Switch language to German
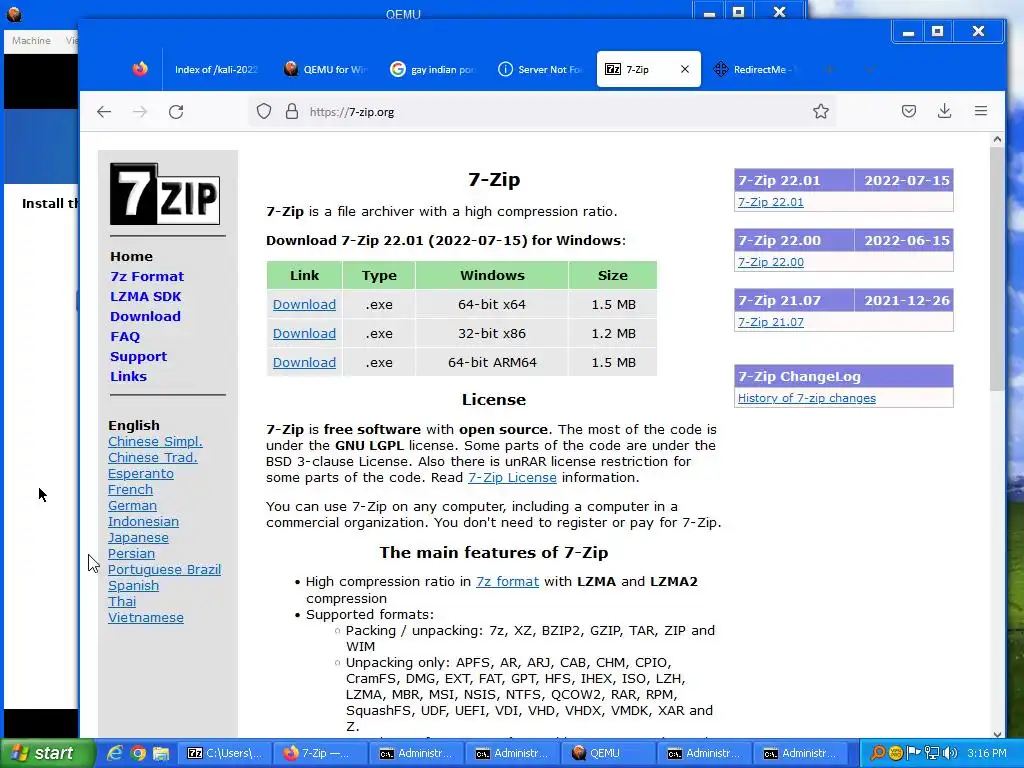 coord(133,505)
